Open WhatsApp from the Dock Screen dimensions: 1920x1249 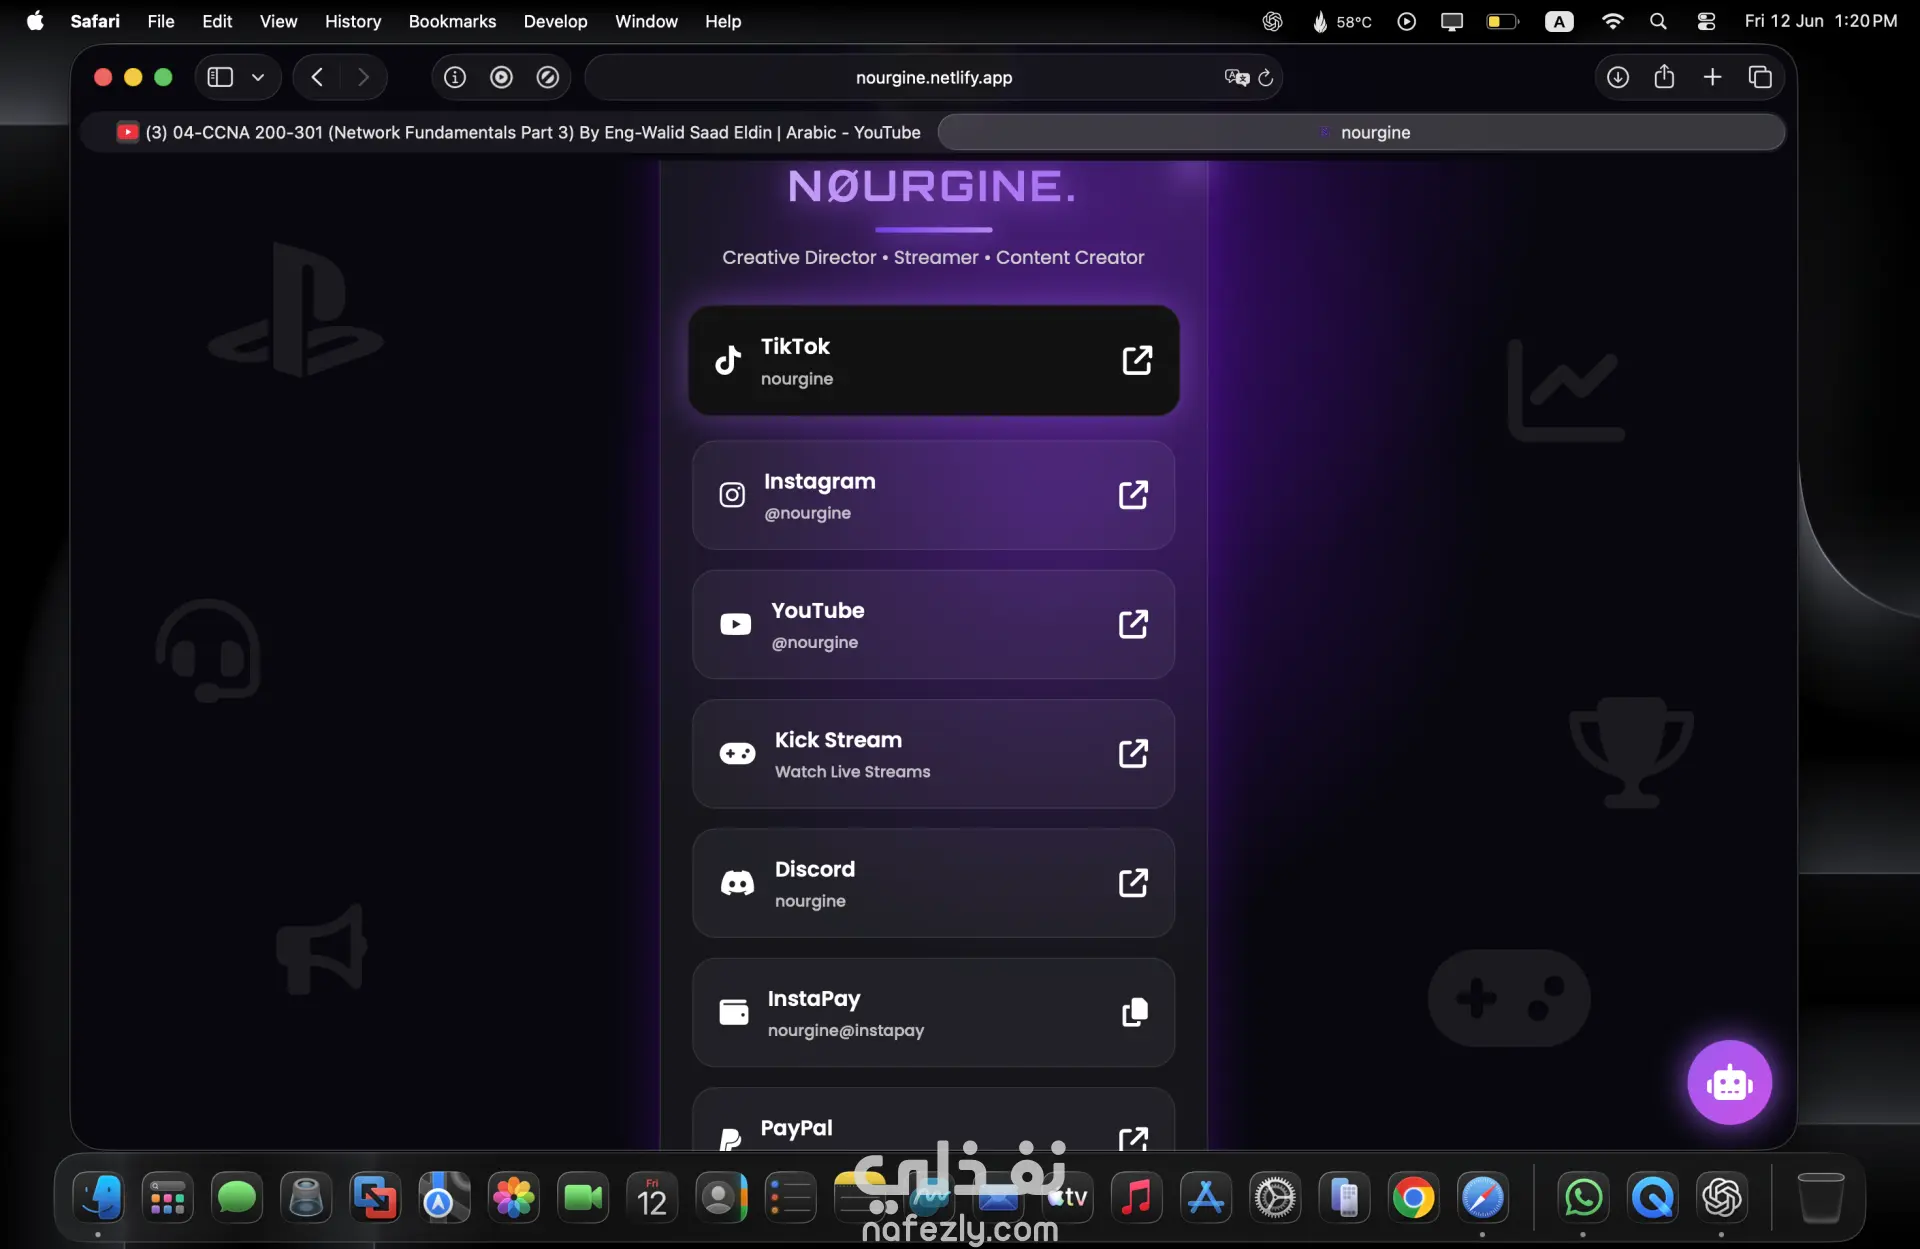coord(1583,1197)
